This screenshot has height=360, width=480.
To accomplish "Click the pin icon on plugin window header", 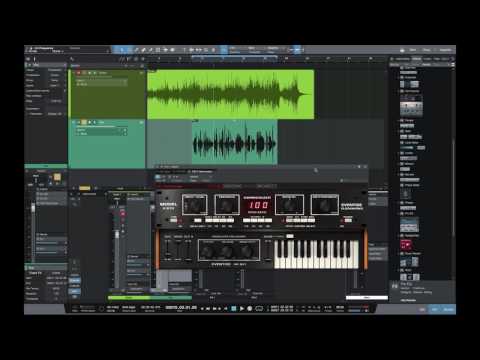I will [x=359, y=167].
